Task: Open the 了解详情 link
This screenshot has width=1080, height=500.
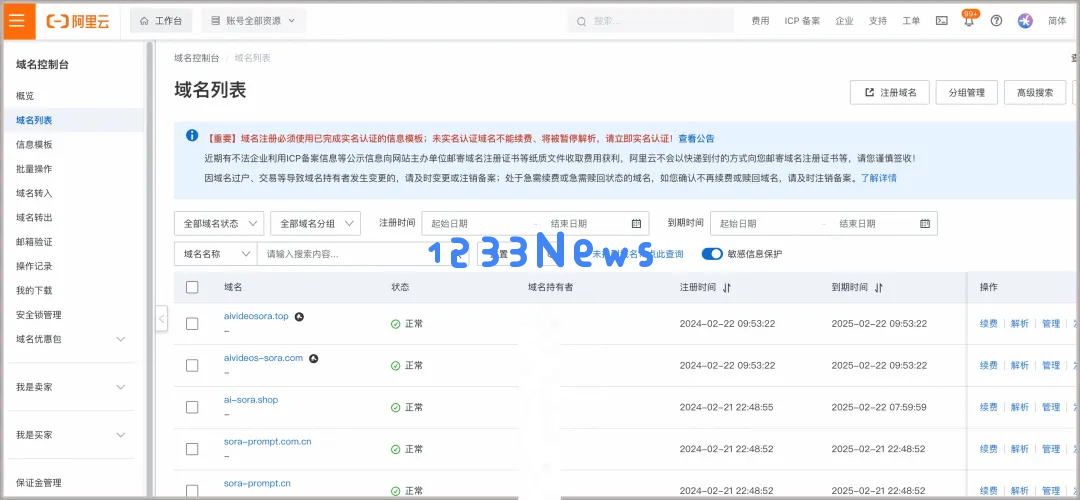Action: 879,178
